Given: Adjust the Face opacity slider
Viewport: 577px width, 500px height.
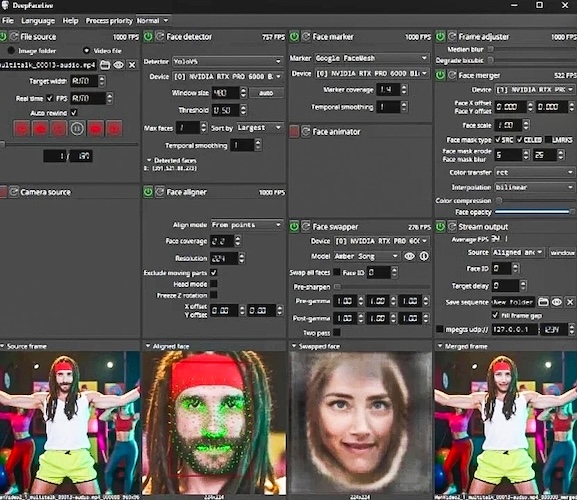Looking at the screenshot, I should [534, 212].
